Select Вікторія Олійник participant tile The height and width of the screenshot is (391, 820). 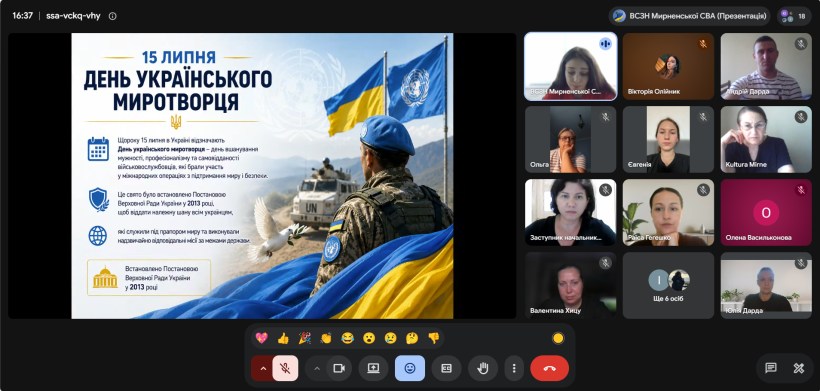(668, 66)
